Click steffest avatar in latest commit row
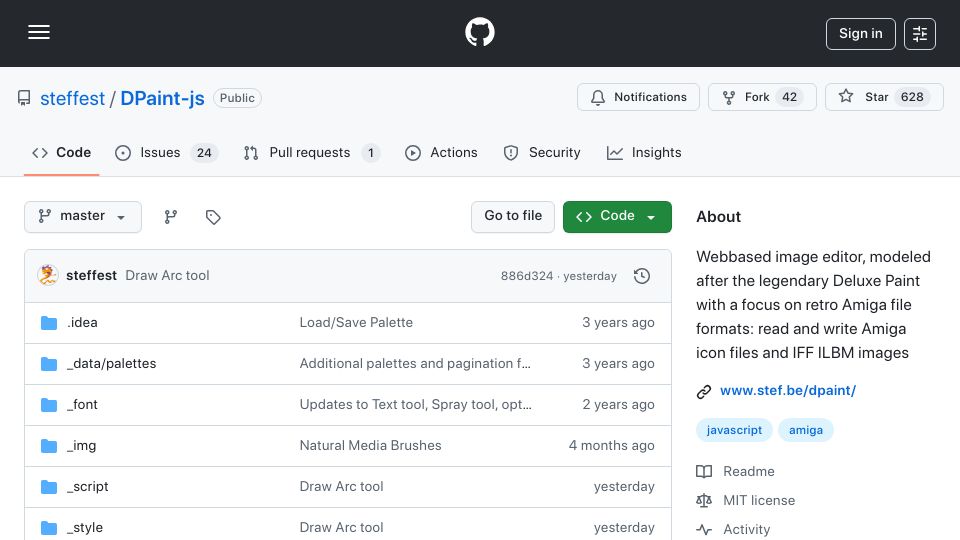960x540 pixels. click(48, 276)
